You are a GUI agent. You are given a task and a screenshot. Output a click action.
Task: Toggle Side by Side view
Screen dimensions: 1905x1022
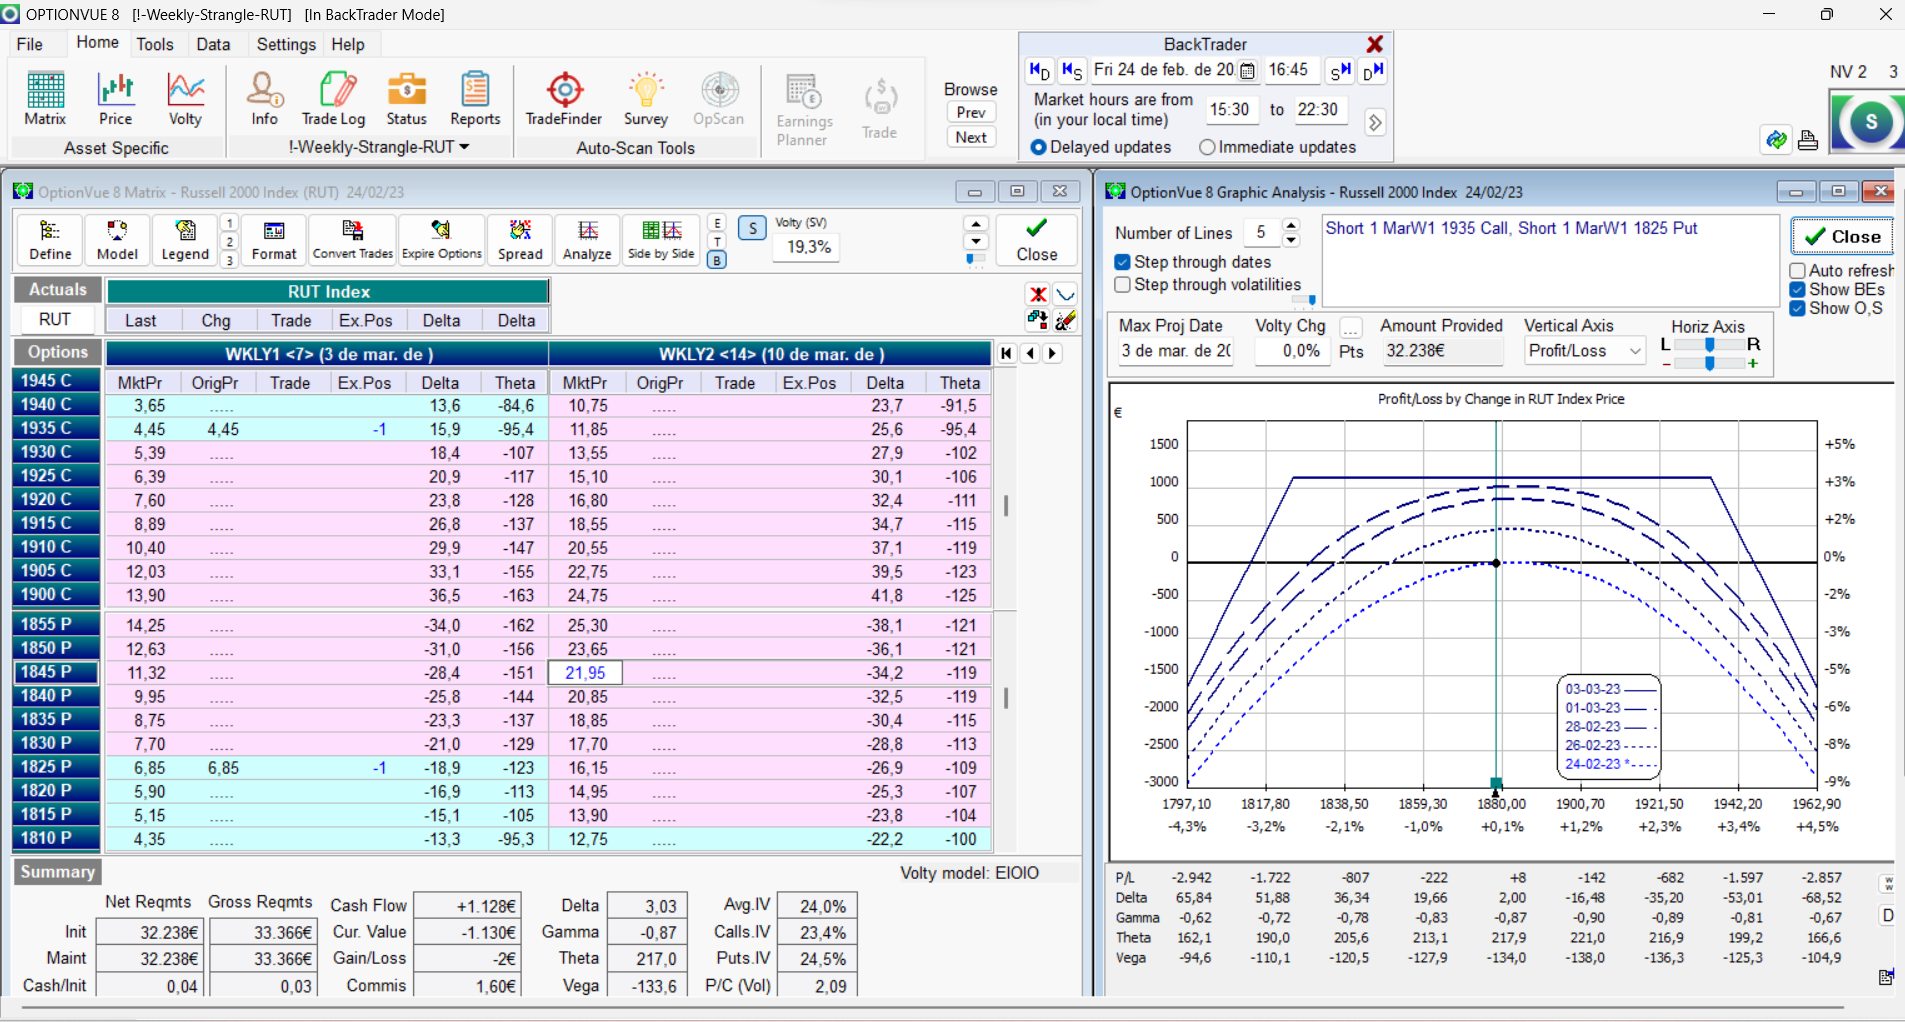point(661,241)
